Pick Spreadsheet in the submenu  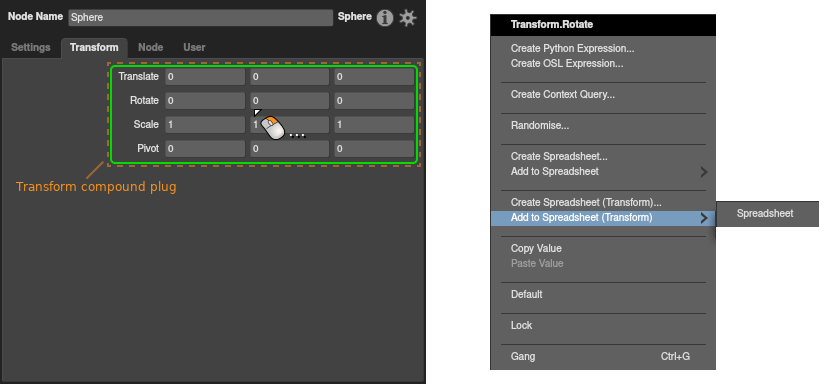(x=767, y=214)
